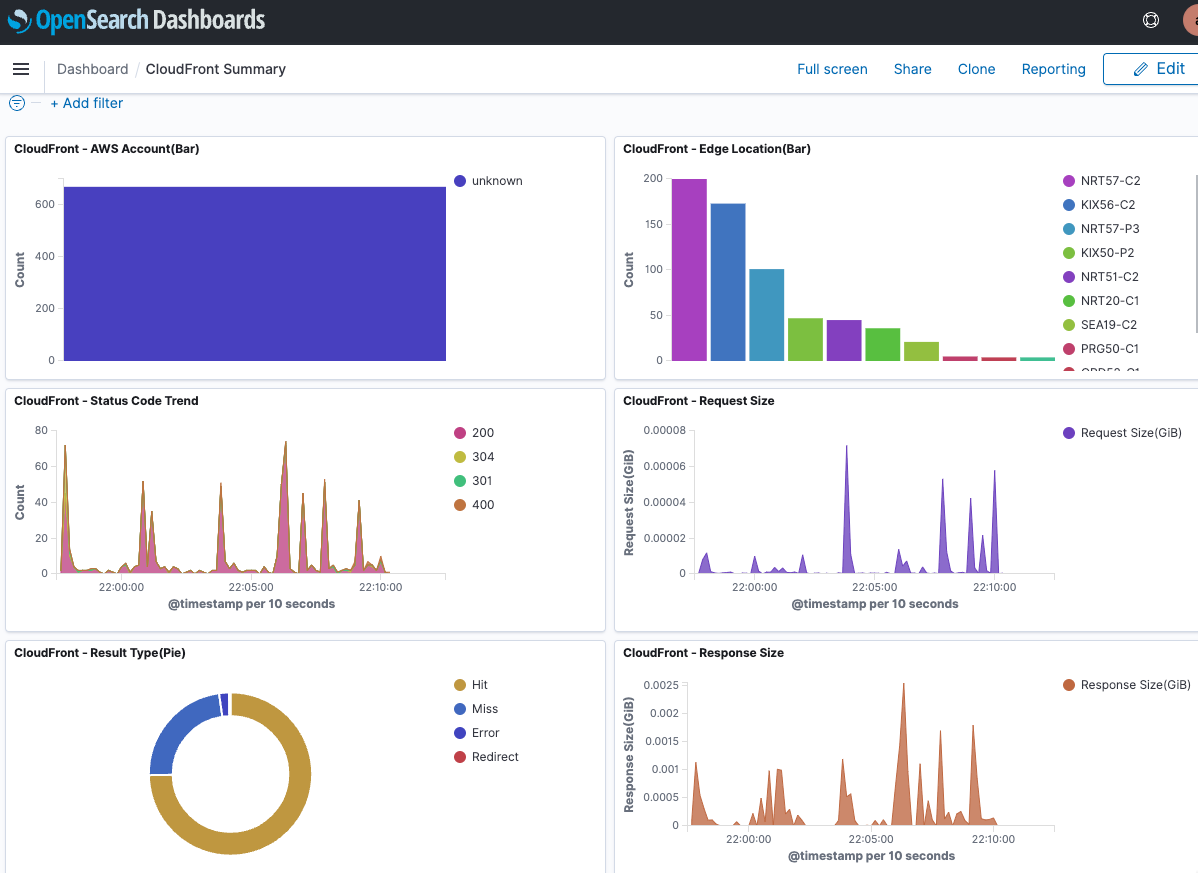Image resolution: width=1198 pixels, height=873 pixels.
Task: Toggle the Response Size(GiB) legend entry
Action: pos(1127,685)
